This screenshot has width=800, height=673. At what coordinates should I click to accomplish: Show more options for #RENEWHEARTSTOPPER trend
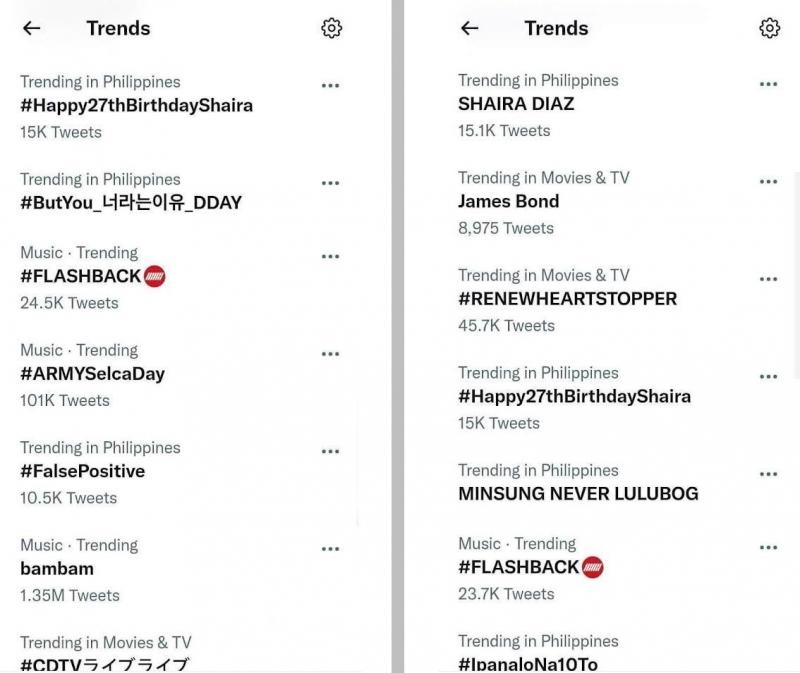pos(768,279)
